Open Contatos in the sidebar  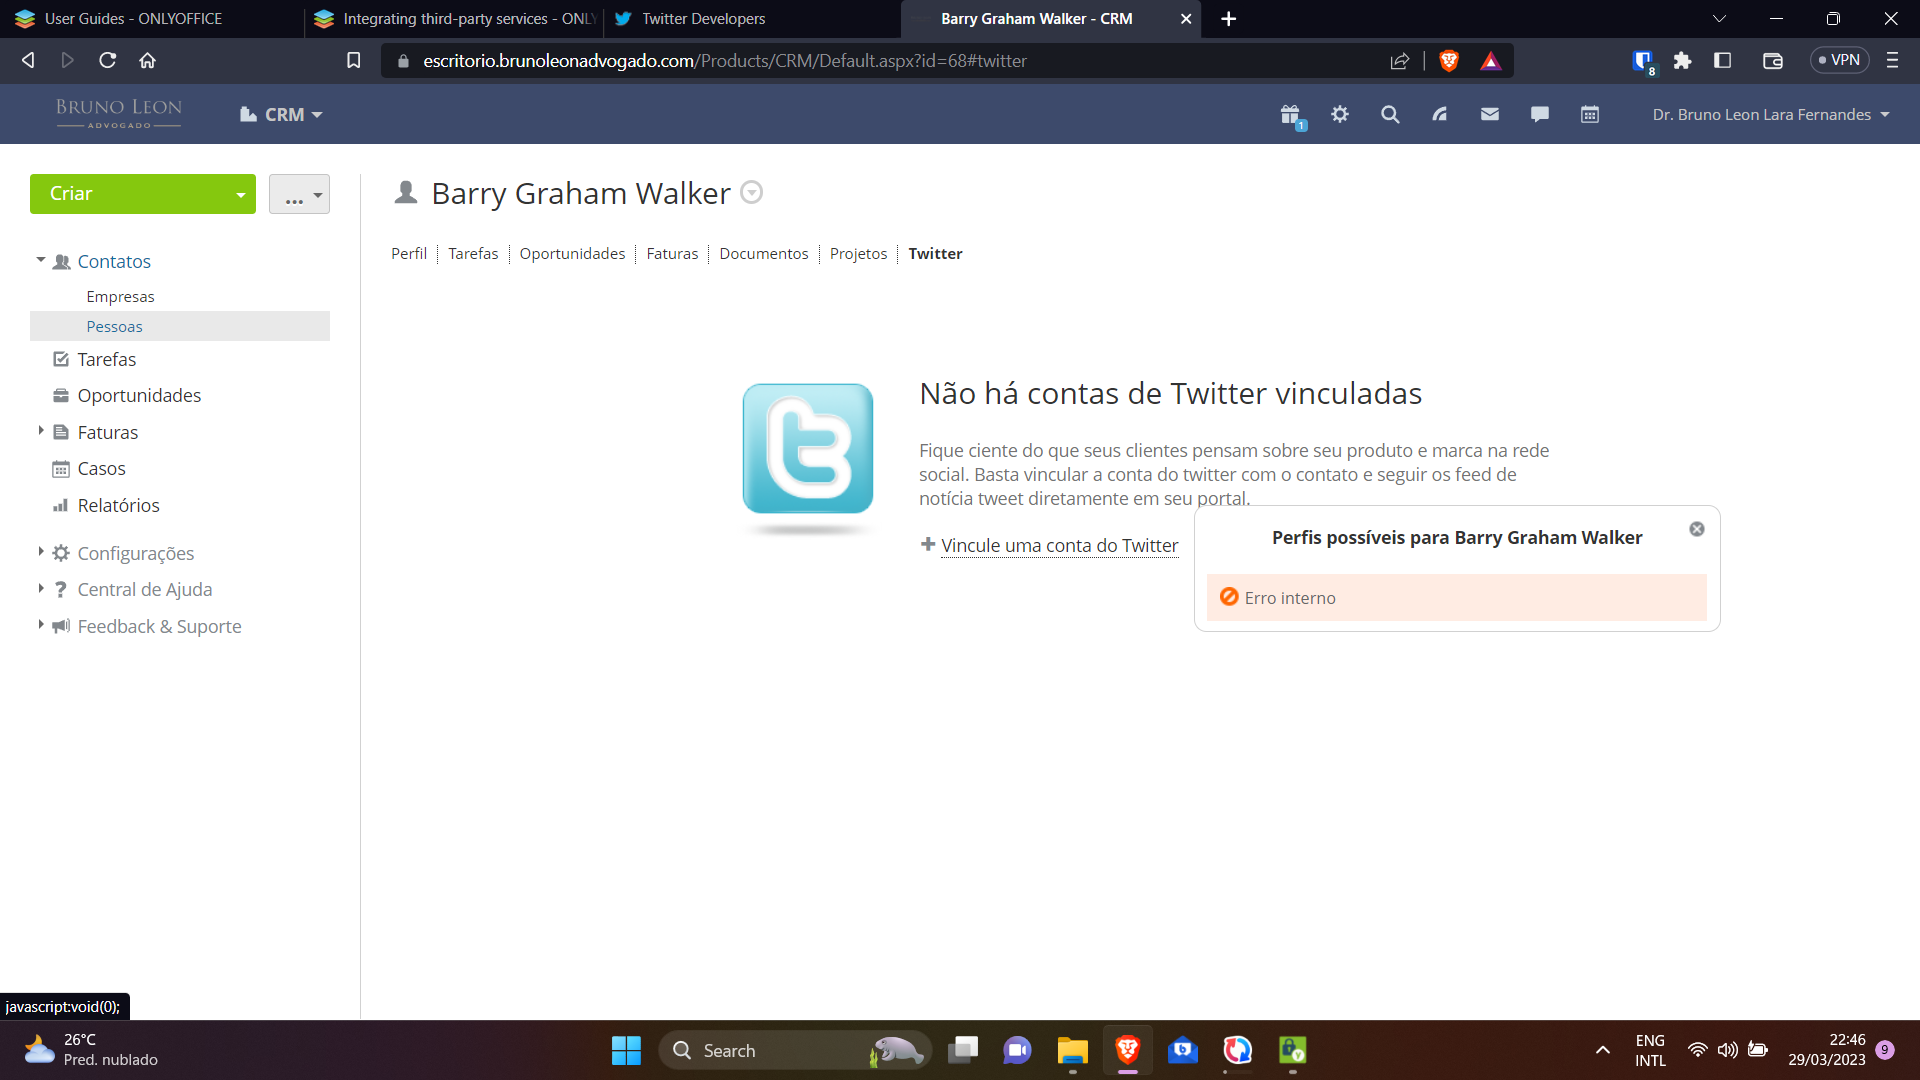coord(114,262)
